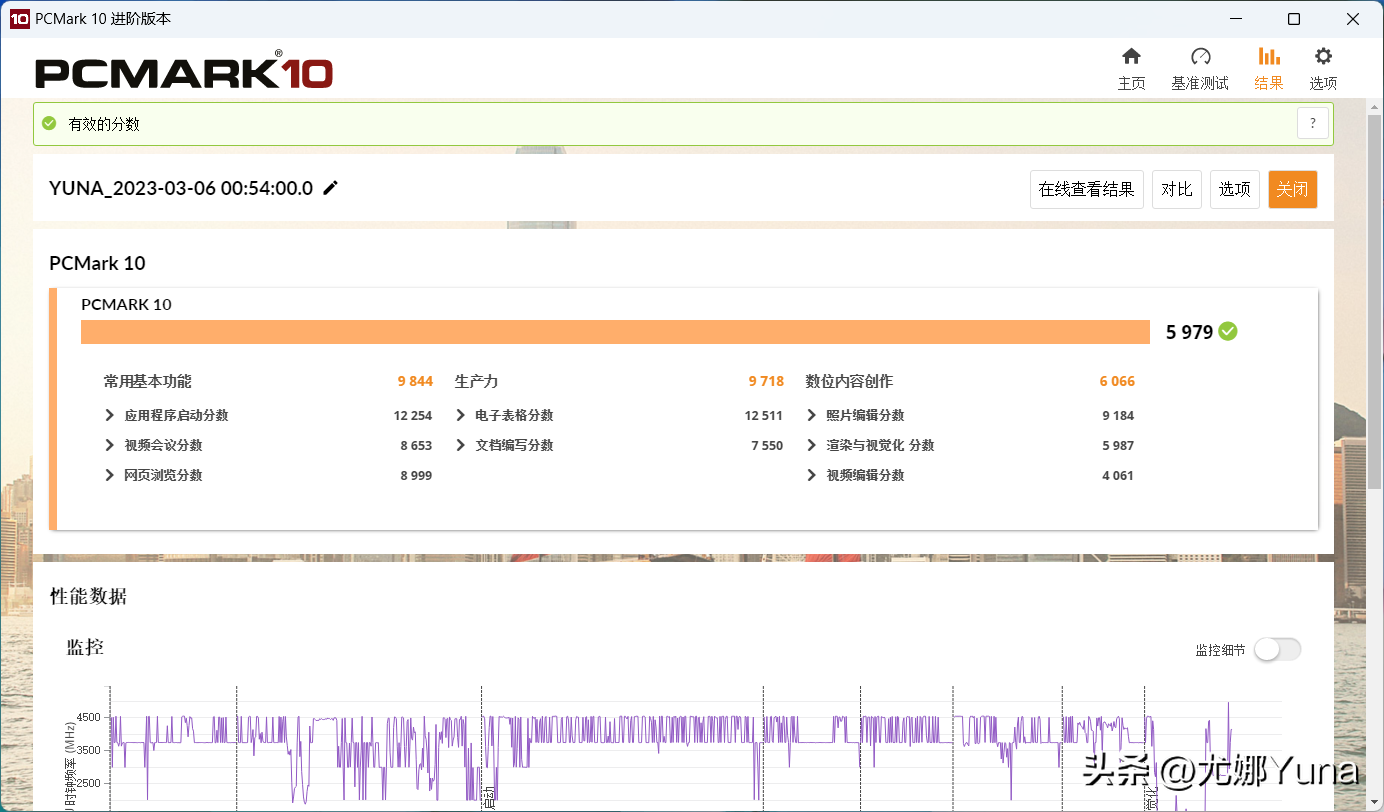Viewport: 1384px width, 812px height.
Task: Click the 常用基本功能 heading
Action: [x=147, y=381]
